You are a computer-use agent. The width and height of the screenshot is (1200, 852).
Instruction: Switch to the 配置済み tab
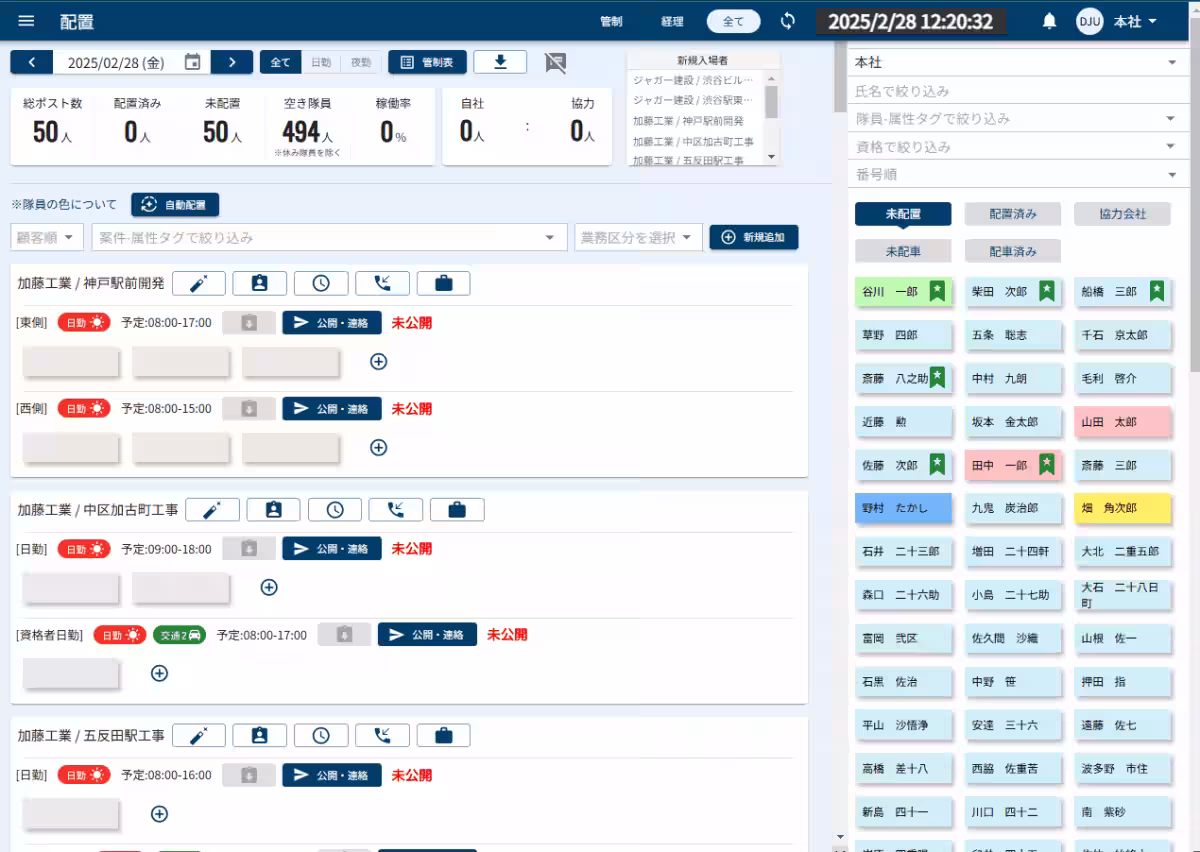click(x=1012, y=214)
